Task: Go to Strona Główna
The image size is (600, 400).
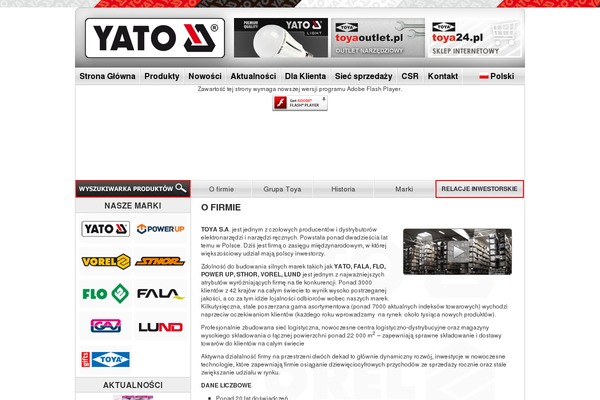Action: pyautogui.click(x=108, y=76)
